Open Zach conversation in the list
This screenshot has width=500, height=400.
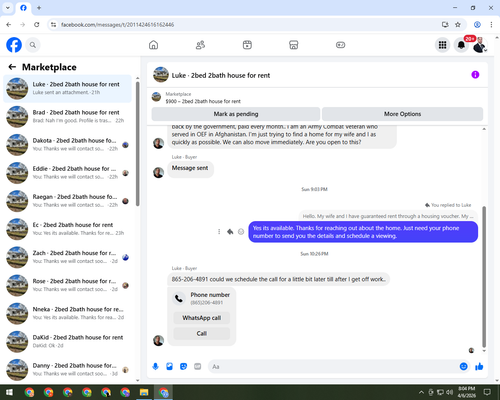pos(67,257)
